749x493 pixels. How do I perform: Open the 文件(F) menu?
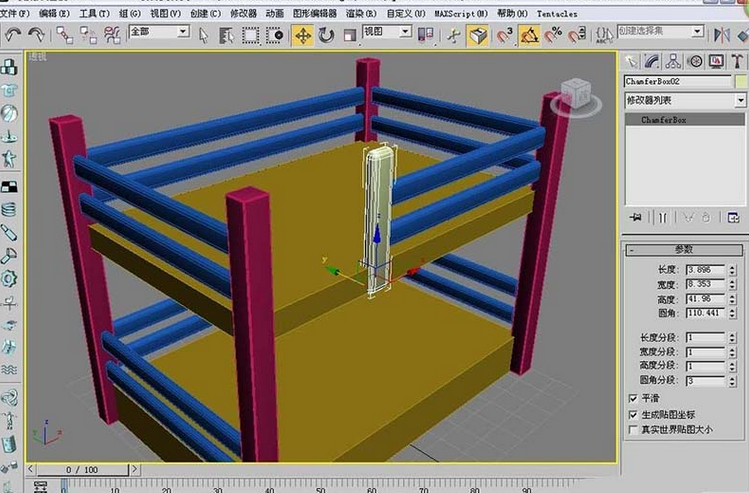(x=15, y=13)
